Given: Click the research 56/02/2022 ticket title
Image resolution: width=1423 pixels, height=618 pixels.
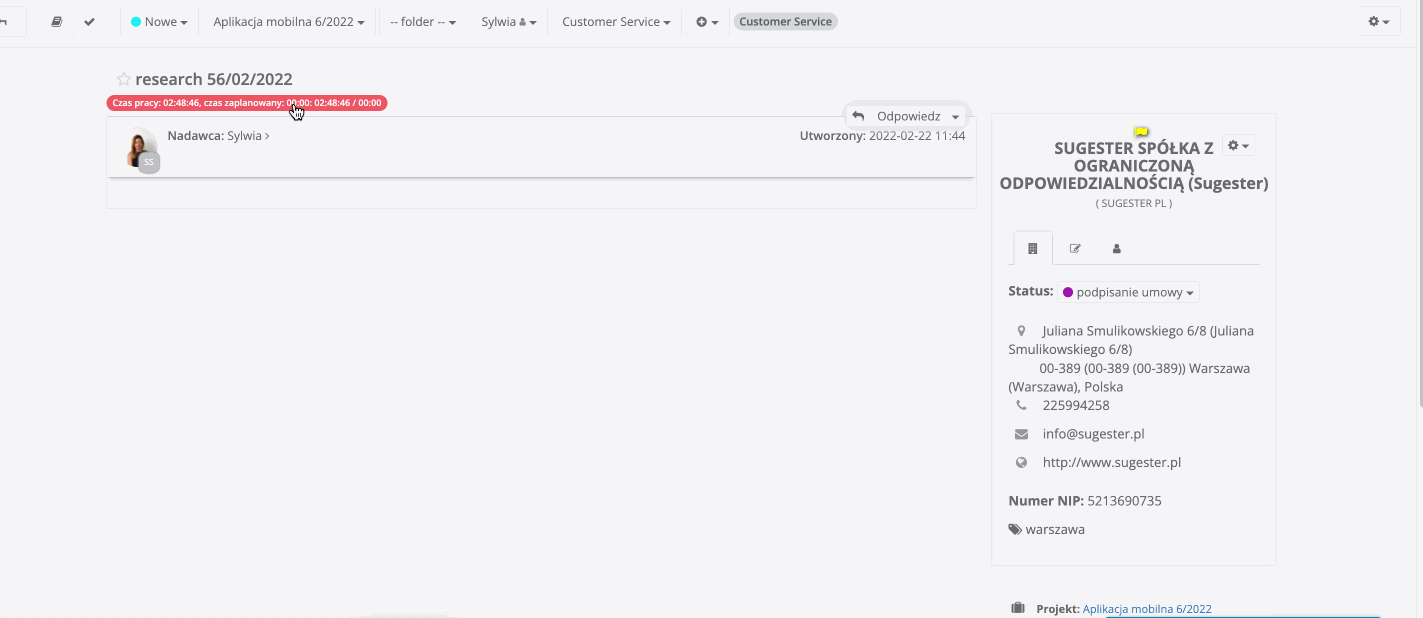Looking at the screenshot, I should (x=214, y=79).
